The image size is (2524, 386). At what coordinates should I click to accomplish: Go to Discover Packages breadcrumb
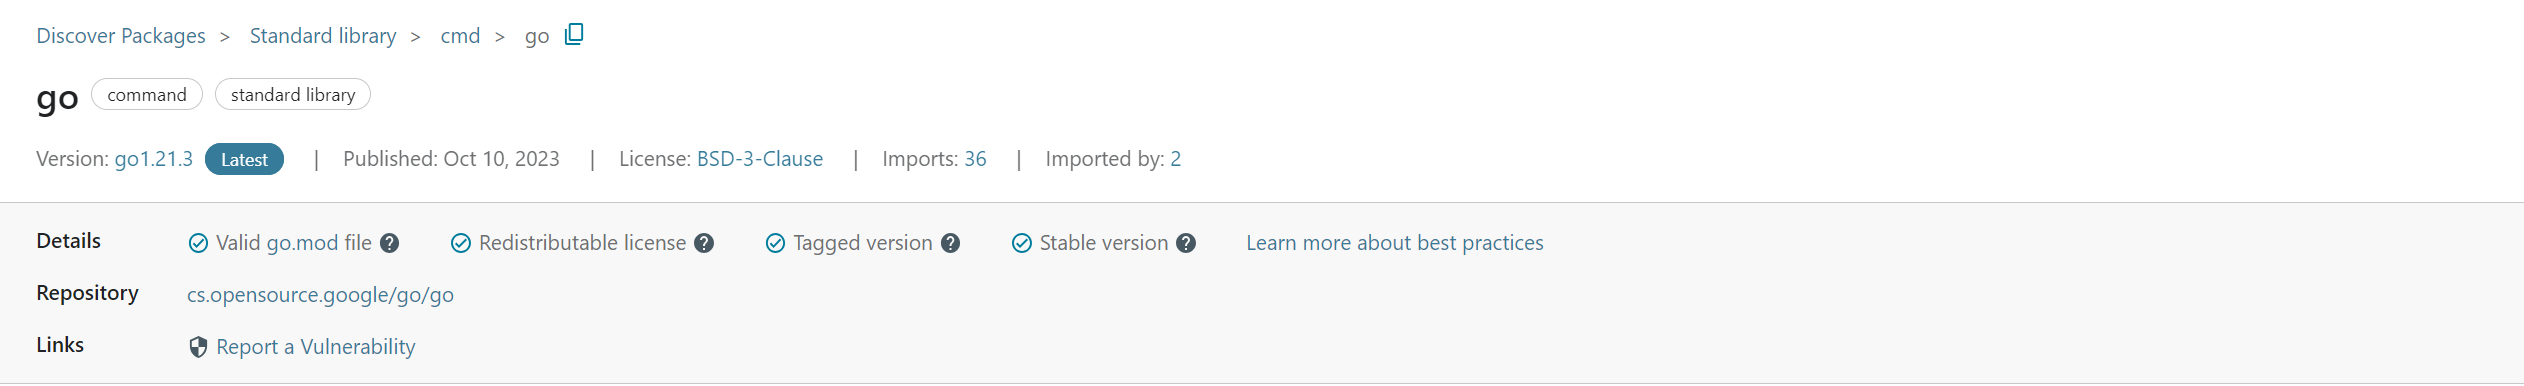[121, 36]
